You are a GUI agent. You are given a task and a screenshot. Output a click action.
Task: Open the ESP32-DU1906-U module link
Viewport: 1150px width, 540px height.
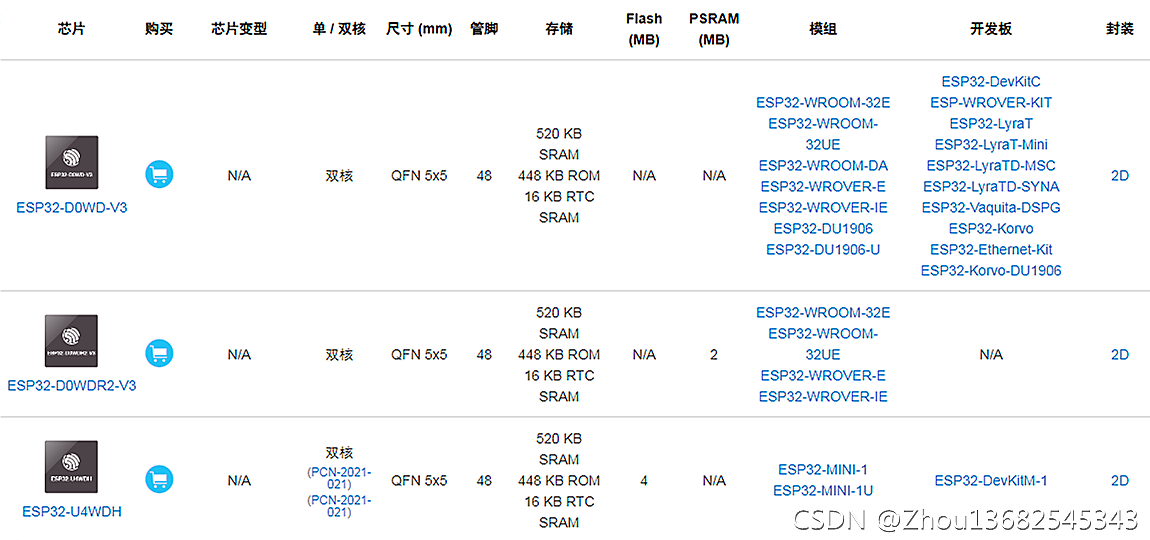(823, 249)
